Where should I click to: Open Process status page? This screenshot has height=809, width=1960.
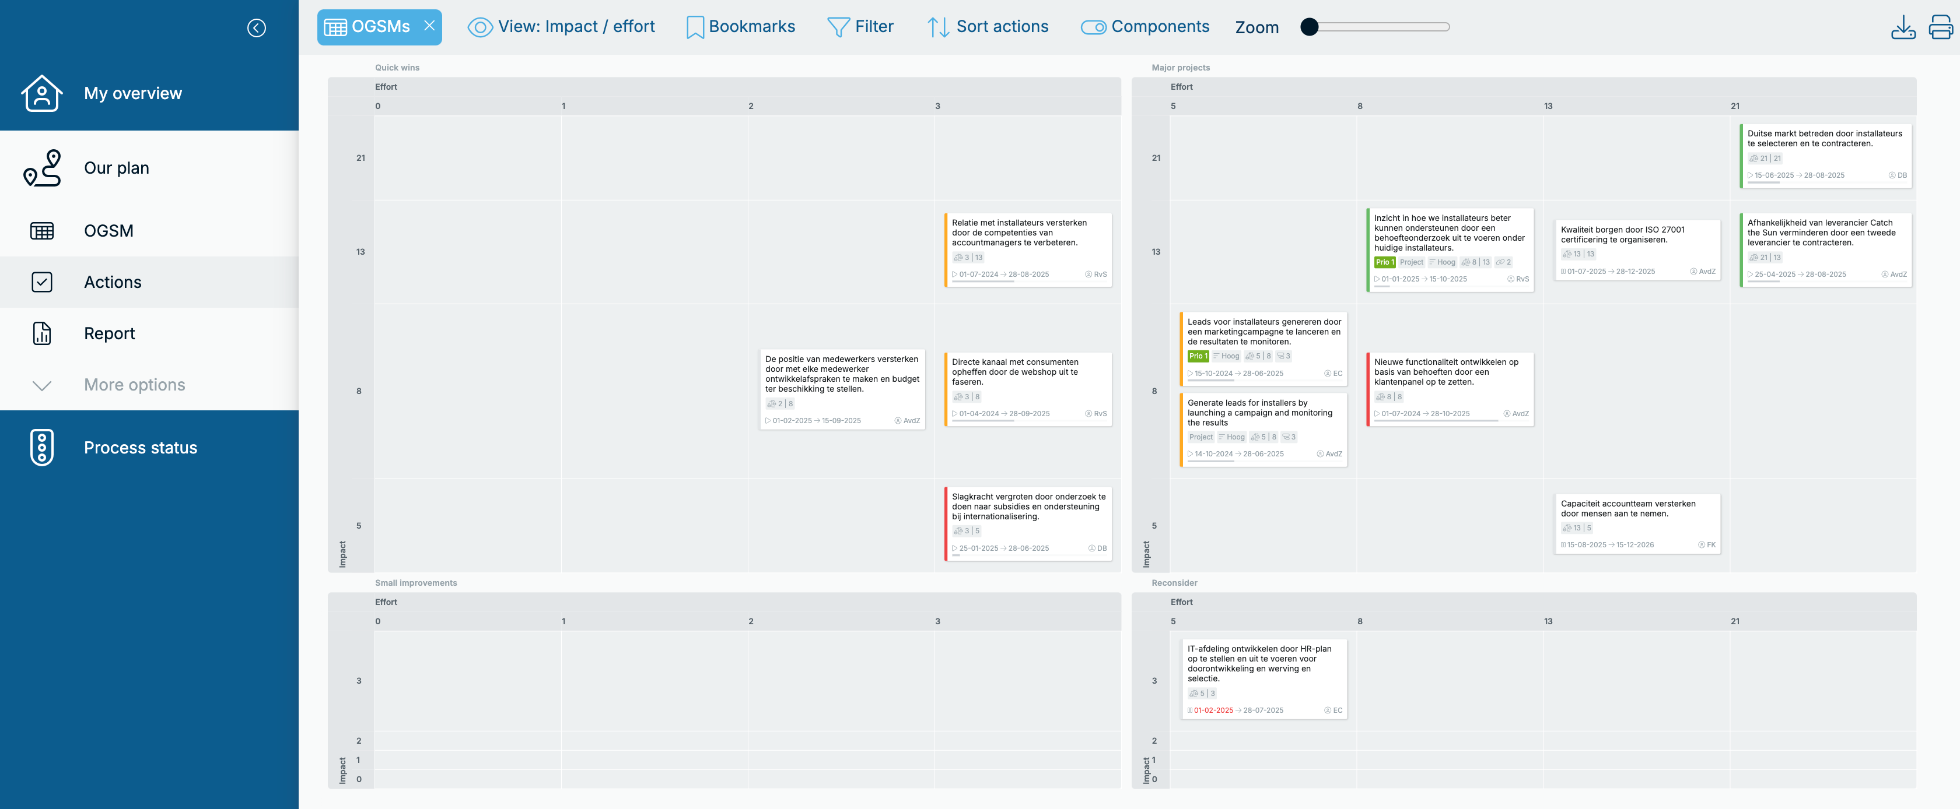point(149,448)
